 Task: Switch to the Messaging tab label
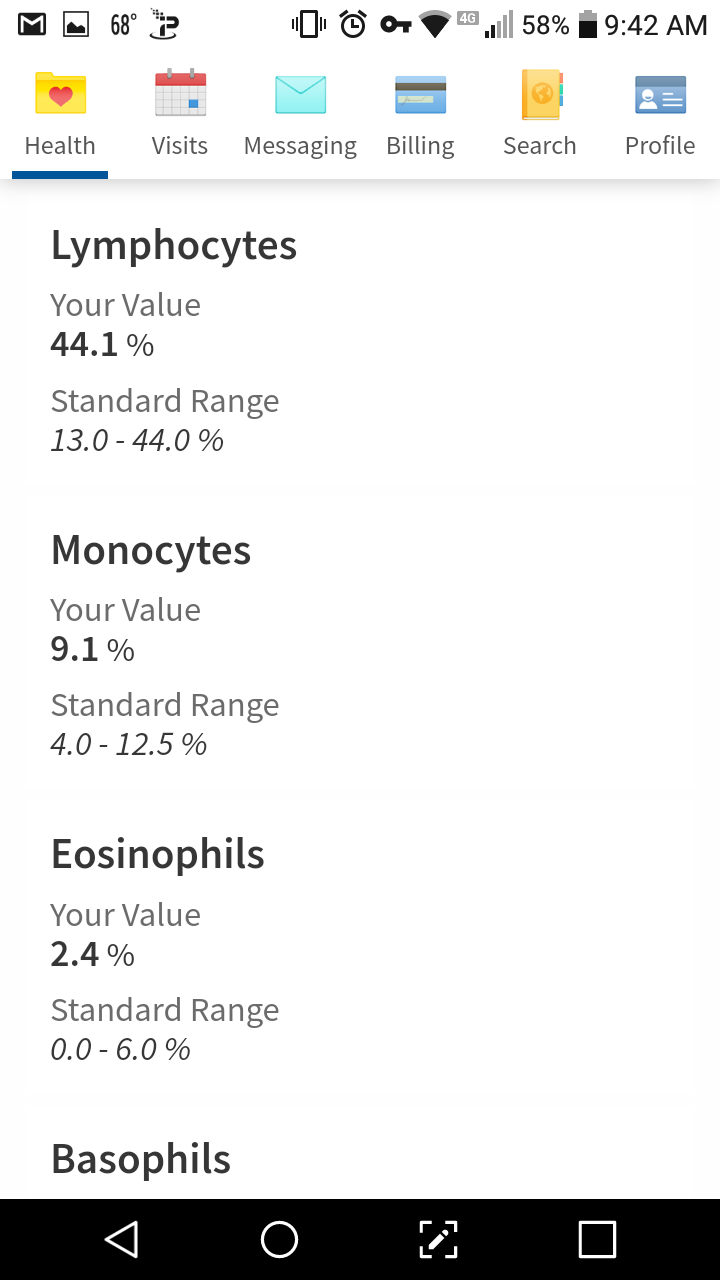point(300,146)
